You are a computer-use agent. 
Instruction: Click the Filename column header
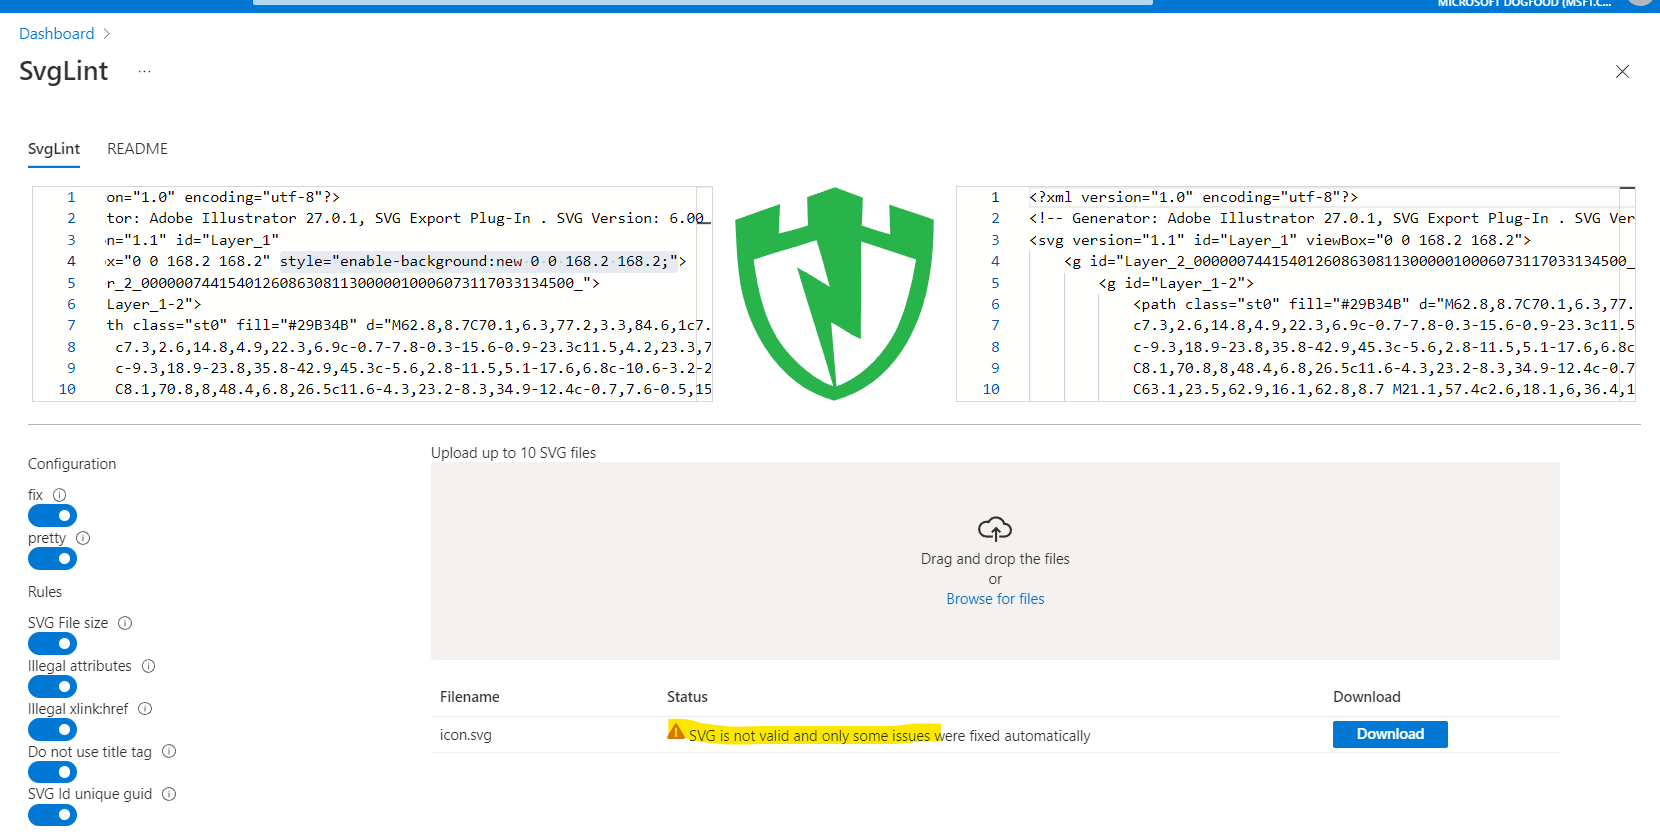pos(470,697)
